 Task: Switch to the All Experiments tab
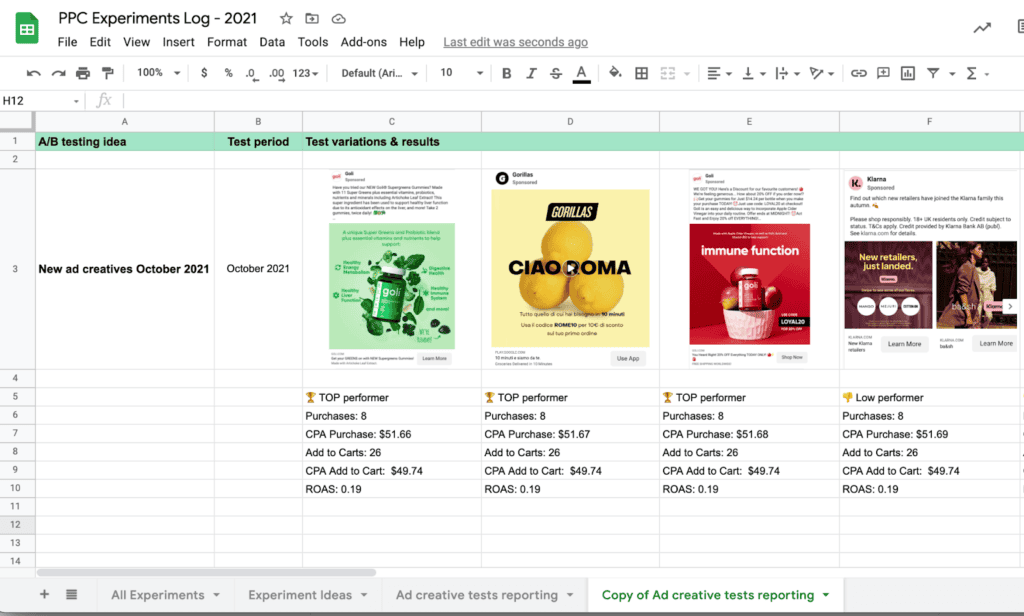coord(165,595)
